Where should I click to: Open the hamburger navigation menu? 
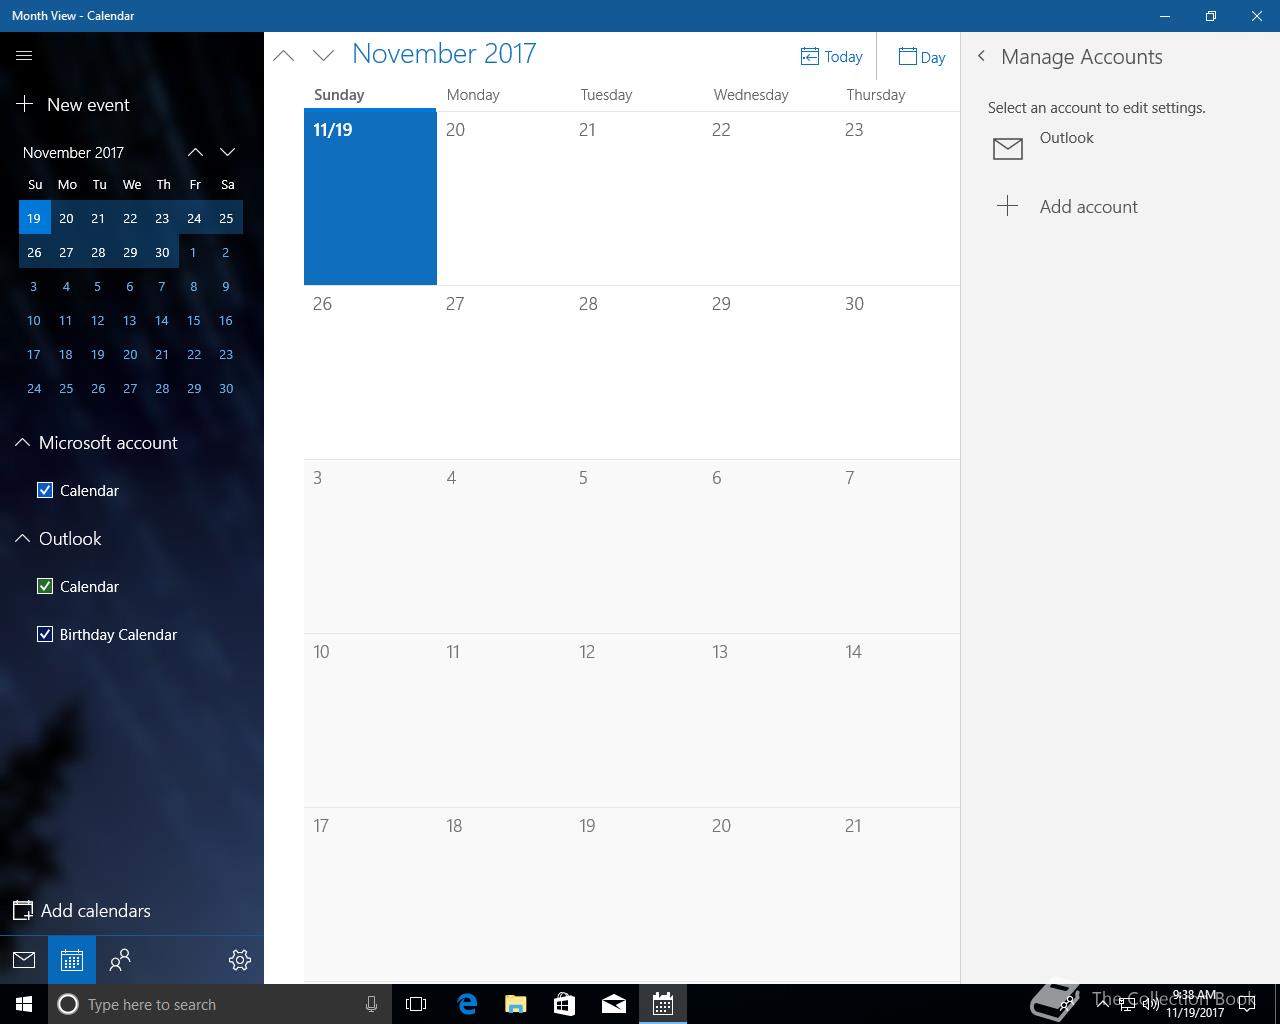(24, 56)
